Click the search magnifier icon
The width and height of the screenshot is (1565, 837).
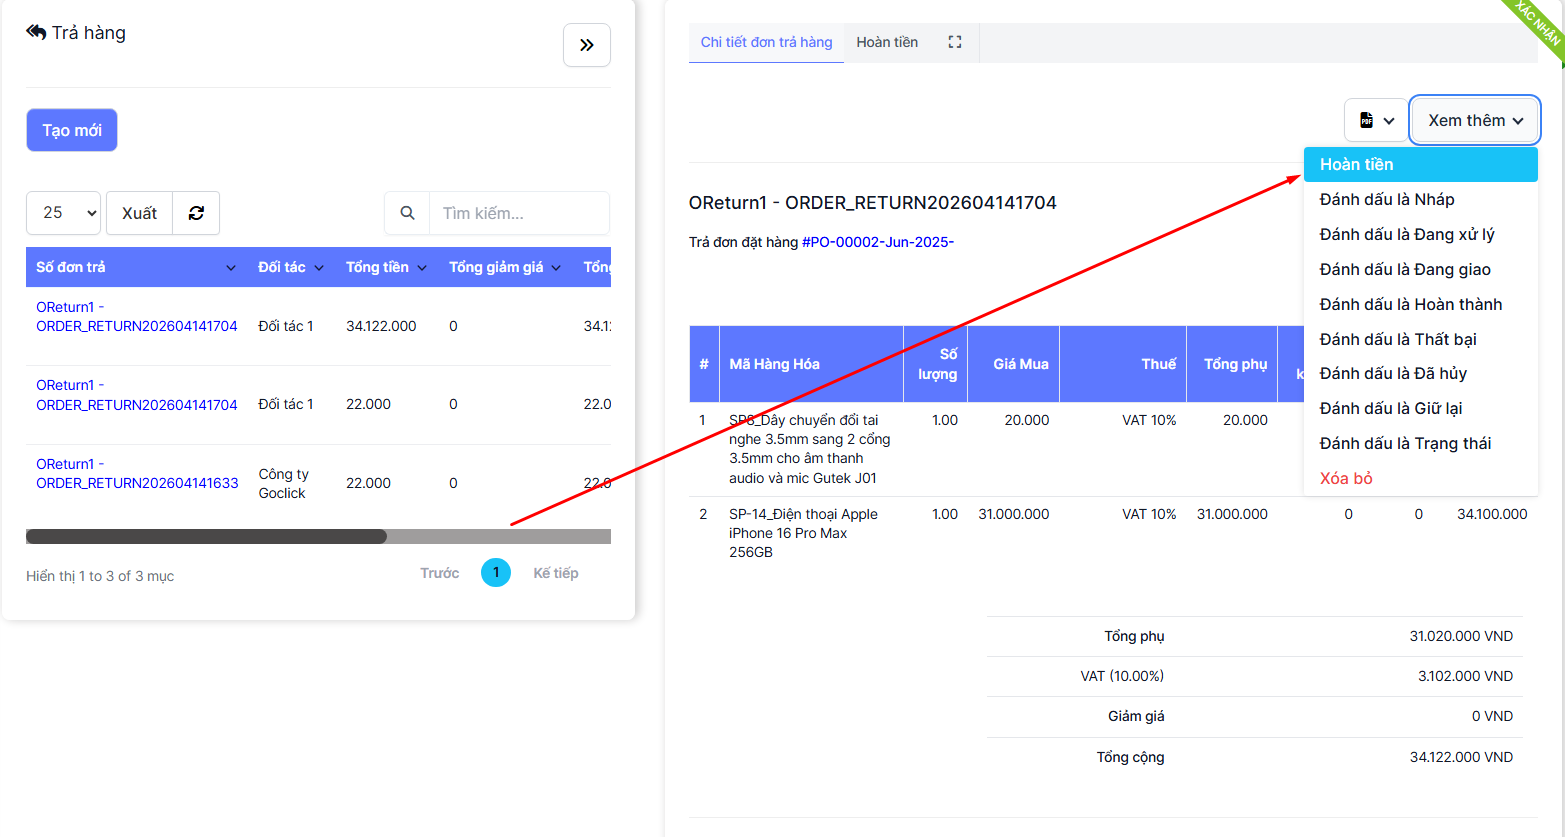[x=407, y=213]
